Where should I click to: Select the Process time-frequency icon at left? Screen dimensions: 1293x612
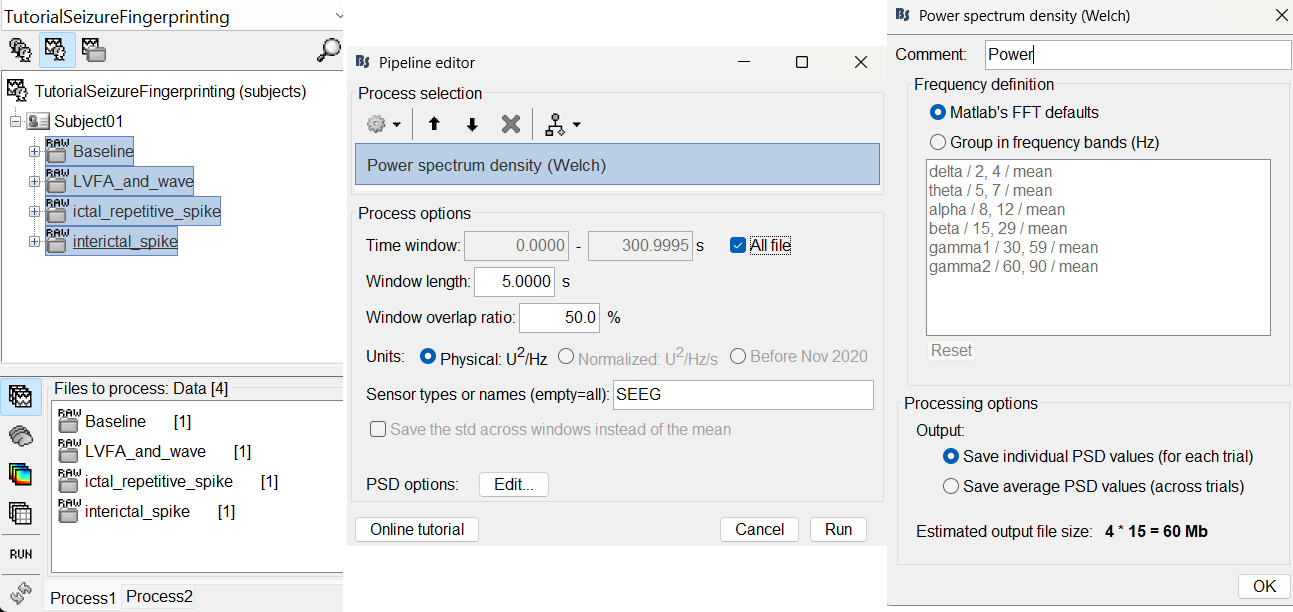20,474
